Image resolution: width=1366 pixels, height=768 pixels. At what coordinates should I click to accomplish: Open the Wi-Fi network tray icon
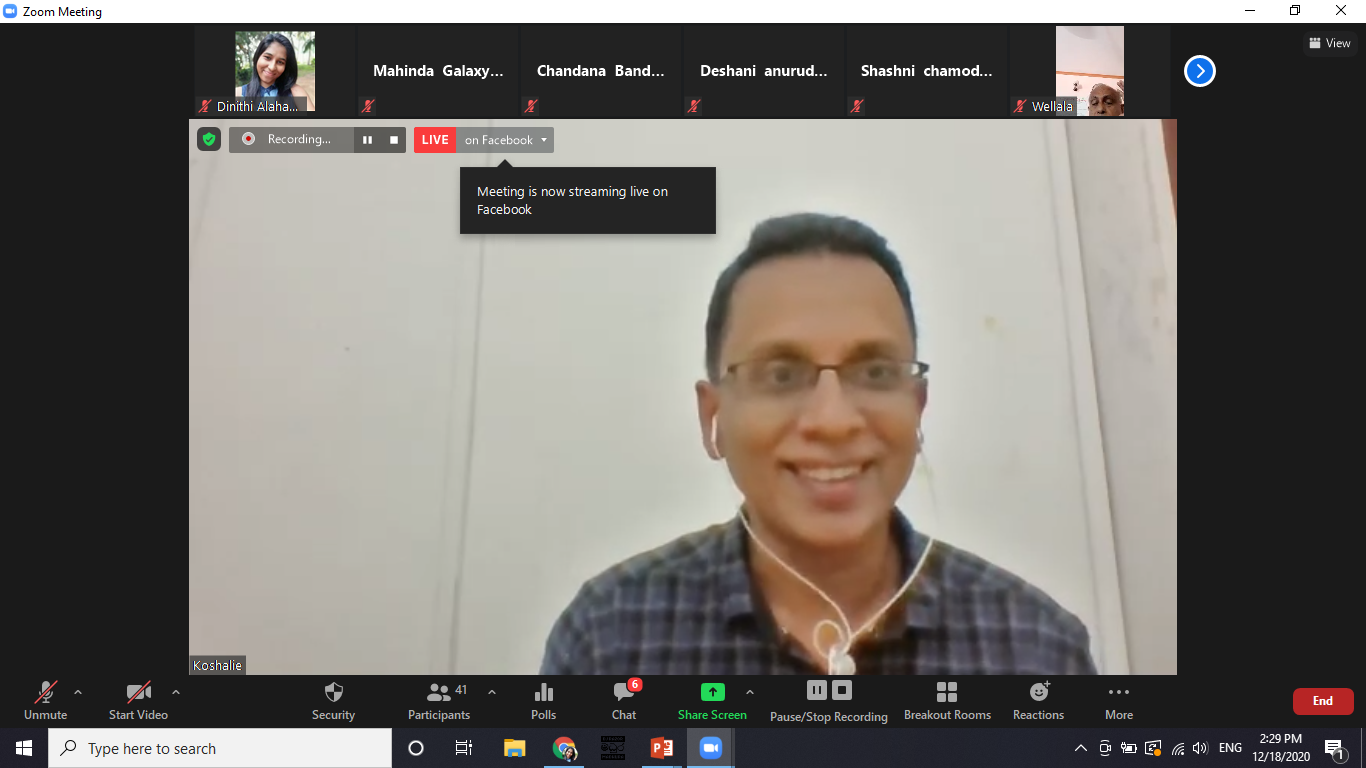pyautogui.click(x=1178, y=748)
